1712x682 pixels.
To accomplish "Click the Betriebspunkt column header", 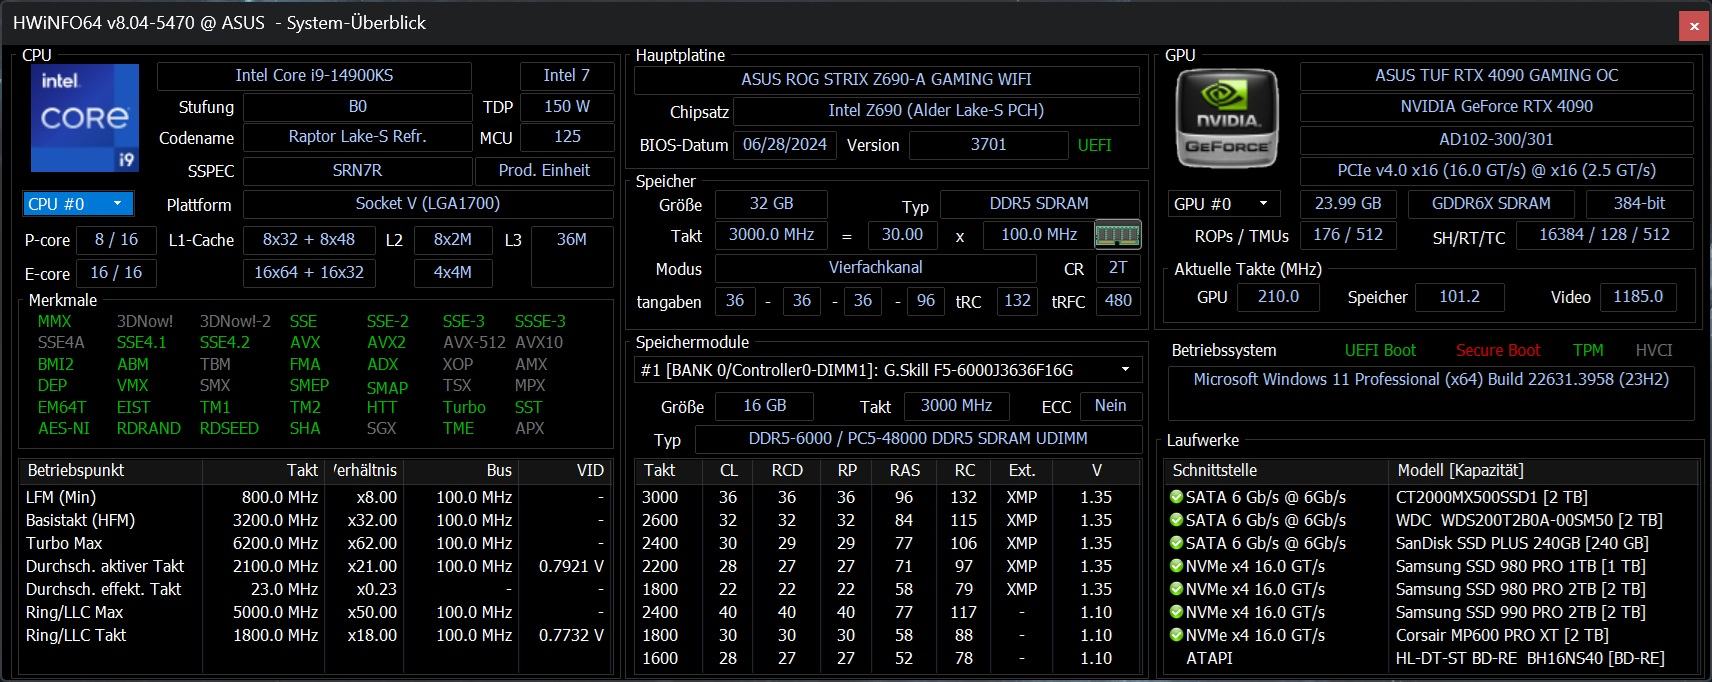I will pos(111,470).
